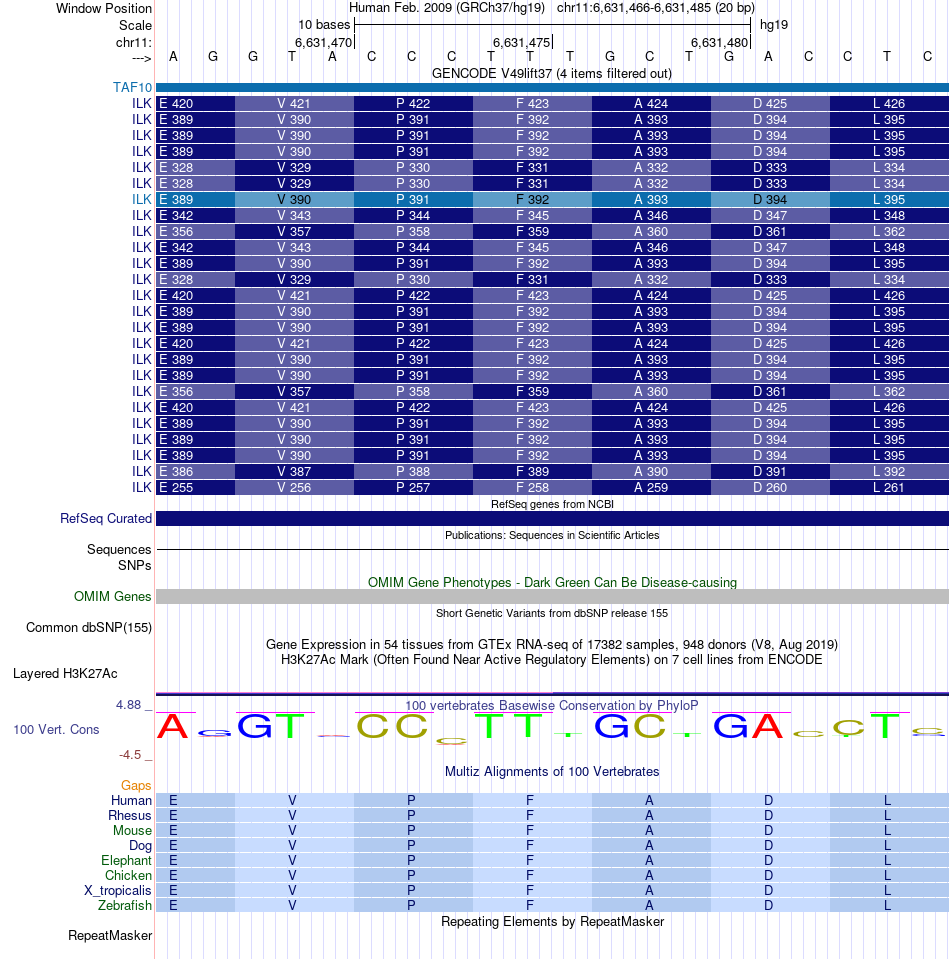This screenshot has width=950, height=959.
Task: Click the 'E 386' codon cell
Action: pos(195,472)
